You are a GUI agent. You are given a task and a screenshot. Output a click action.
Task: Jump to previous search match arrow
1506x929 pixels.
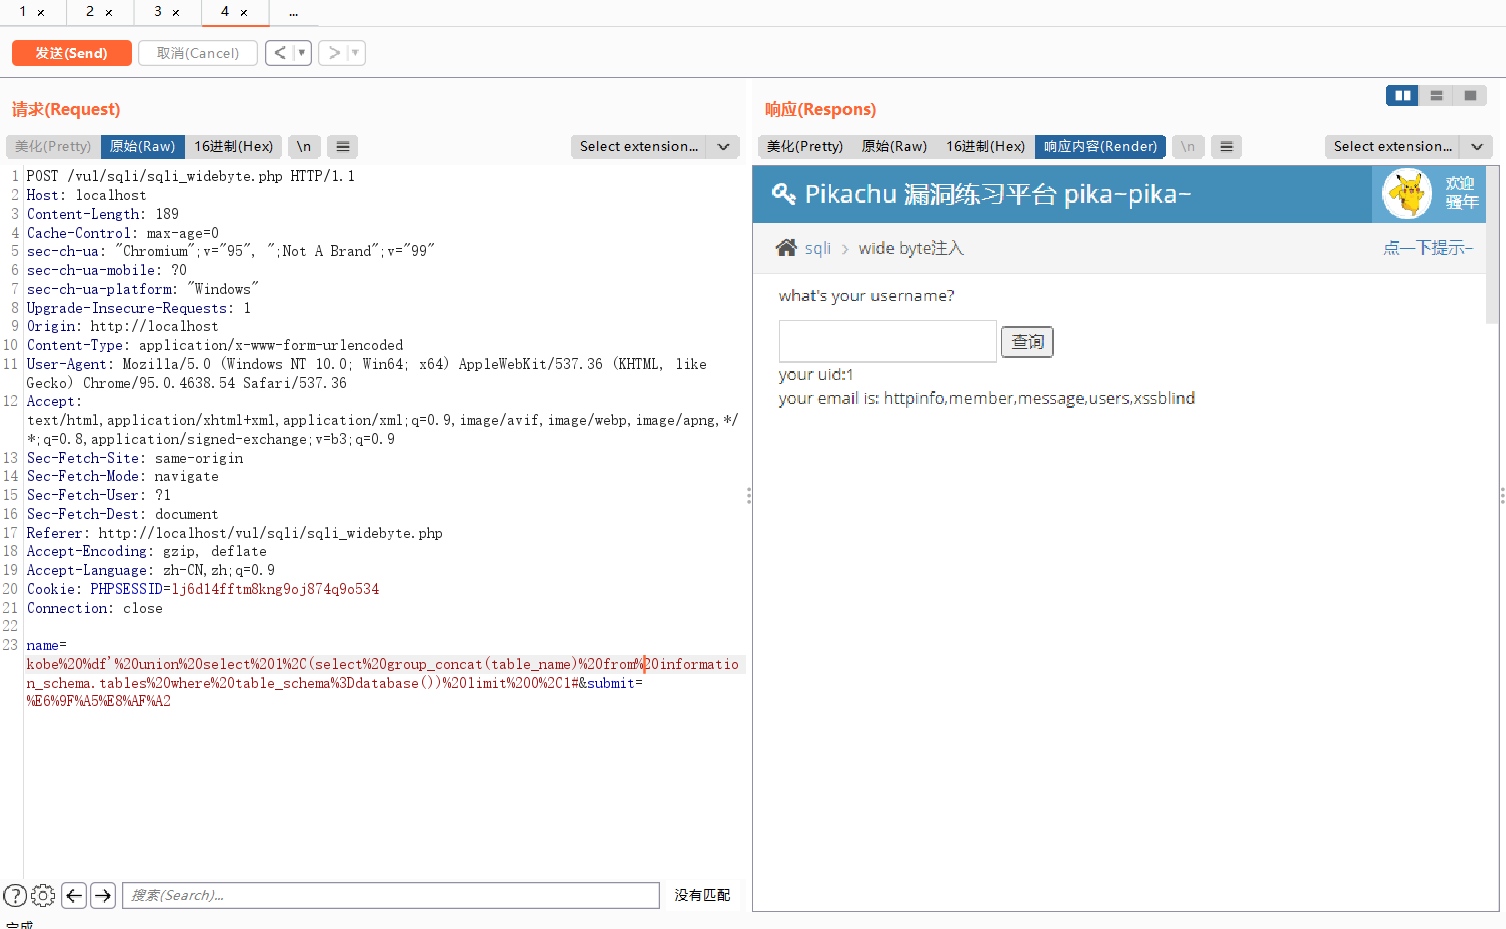[x=74, y=895]
